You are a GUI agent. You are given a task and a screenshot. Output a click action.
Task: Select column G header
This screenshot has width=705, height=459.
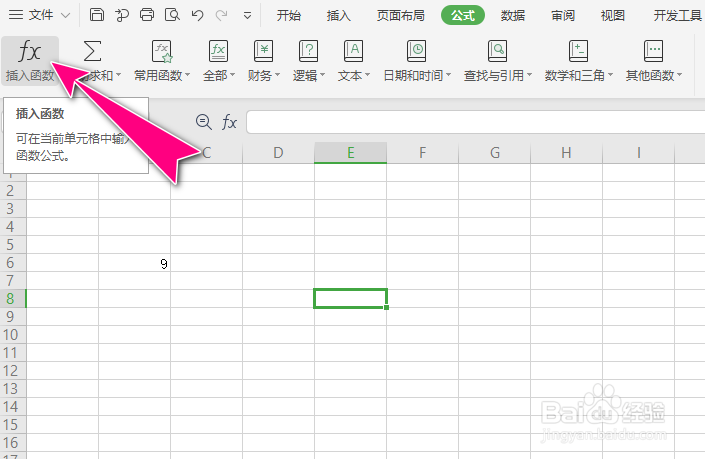pos(495,153)
